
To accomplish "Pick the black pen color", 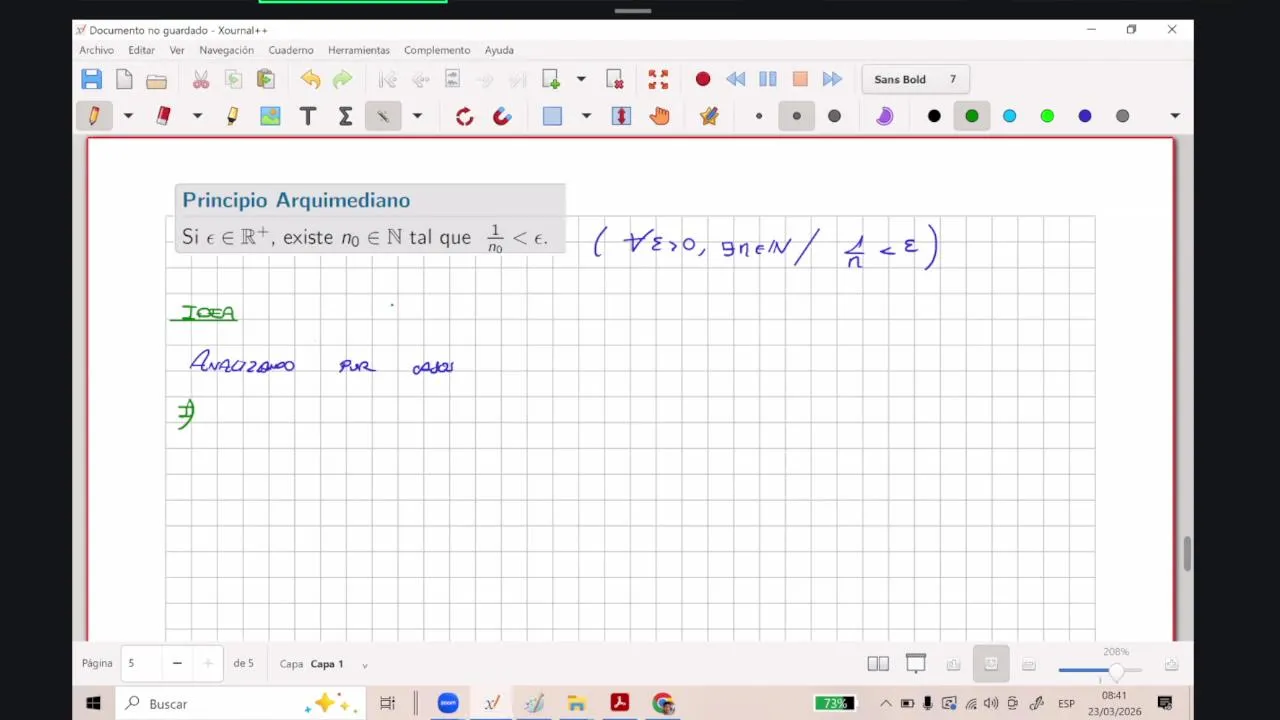I will pos(934,116).
